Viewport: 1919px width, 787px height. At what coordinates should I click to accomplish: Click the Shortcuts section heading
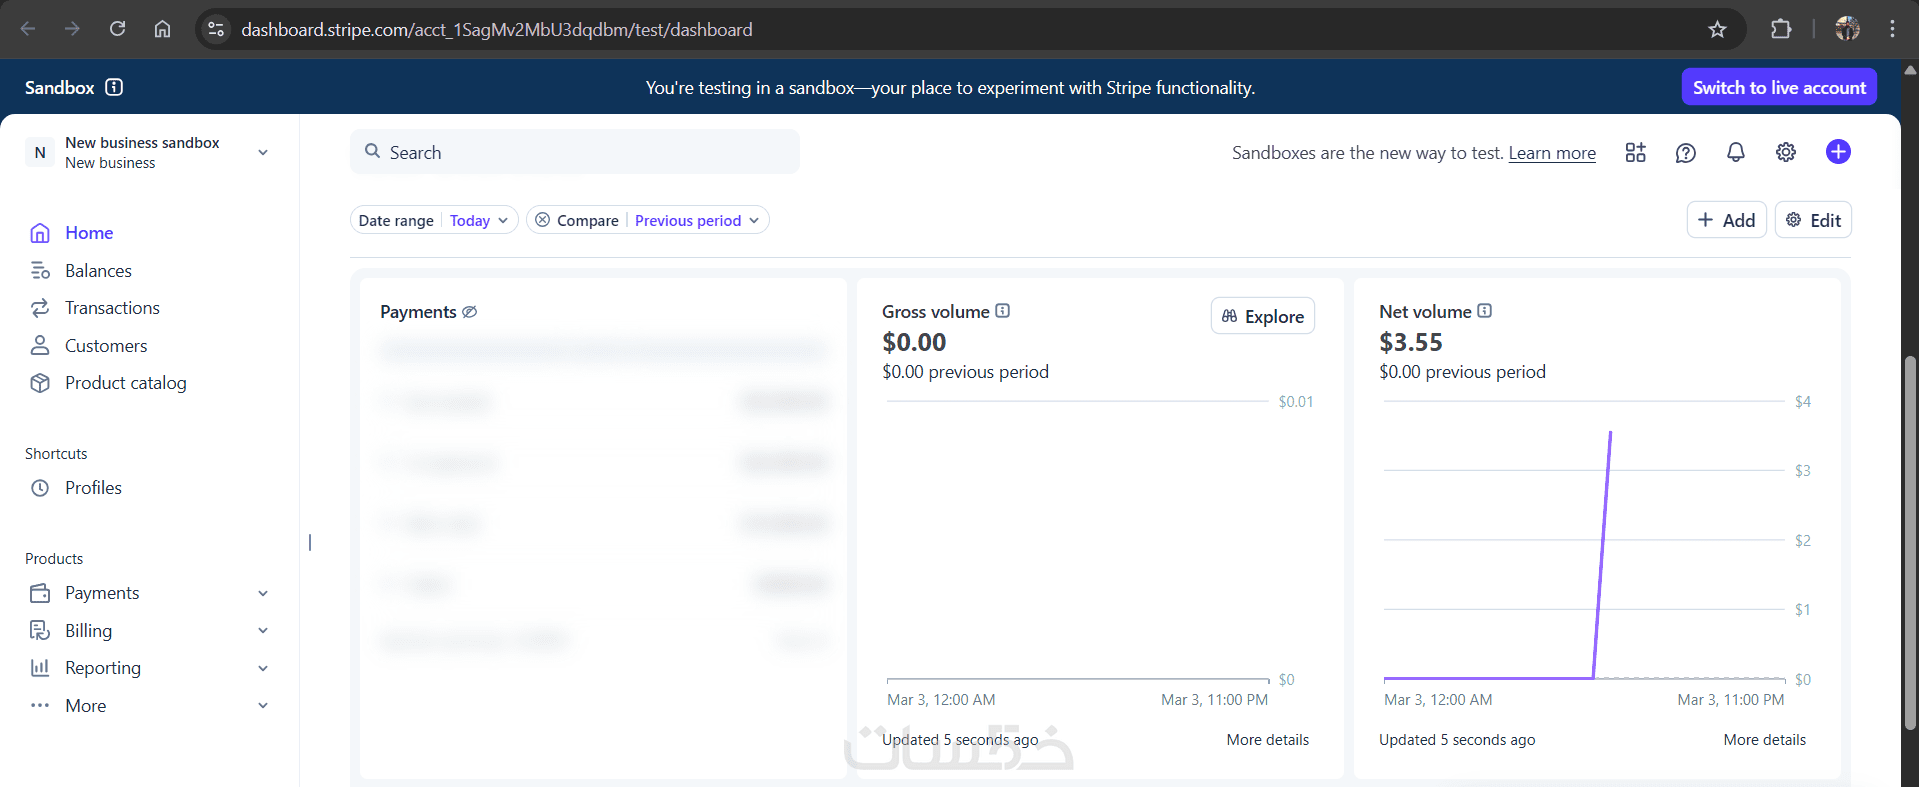coord(56,454)
